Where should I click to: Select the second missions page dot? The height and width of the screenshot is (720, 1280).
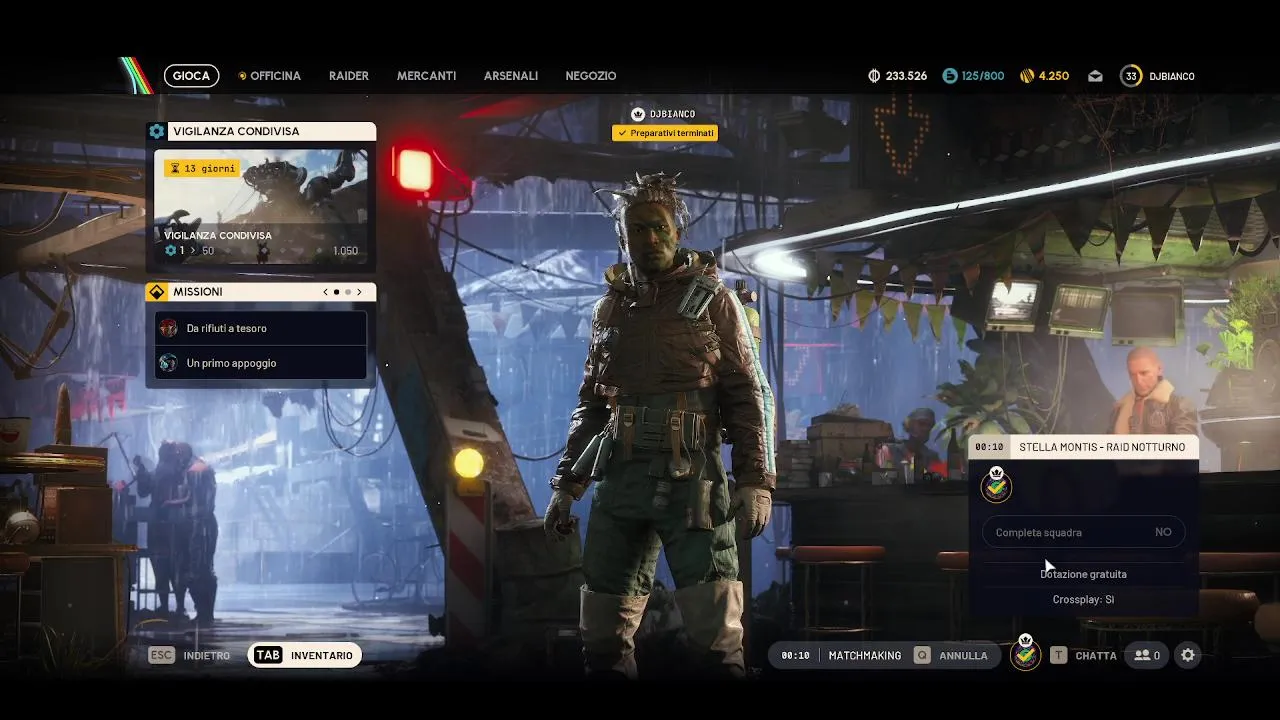tap(347, 292)
